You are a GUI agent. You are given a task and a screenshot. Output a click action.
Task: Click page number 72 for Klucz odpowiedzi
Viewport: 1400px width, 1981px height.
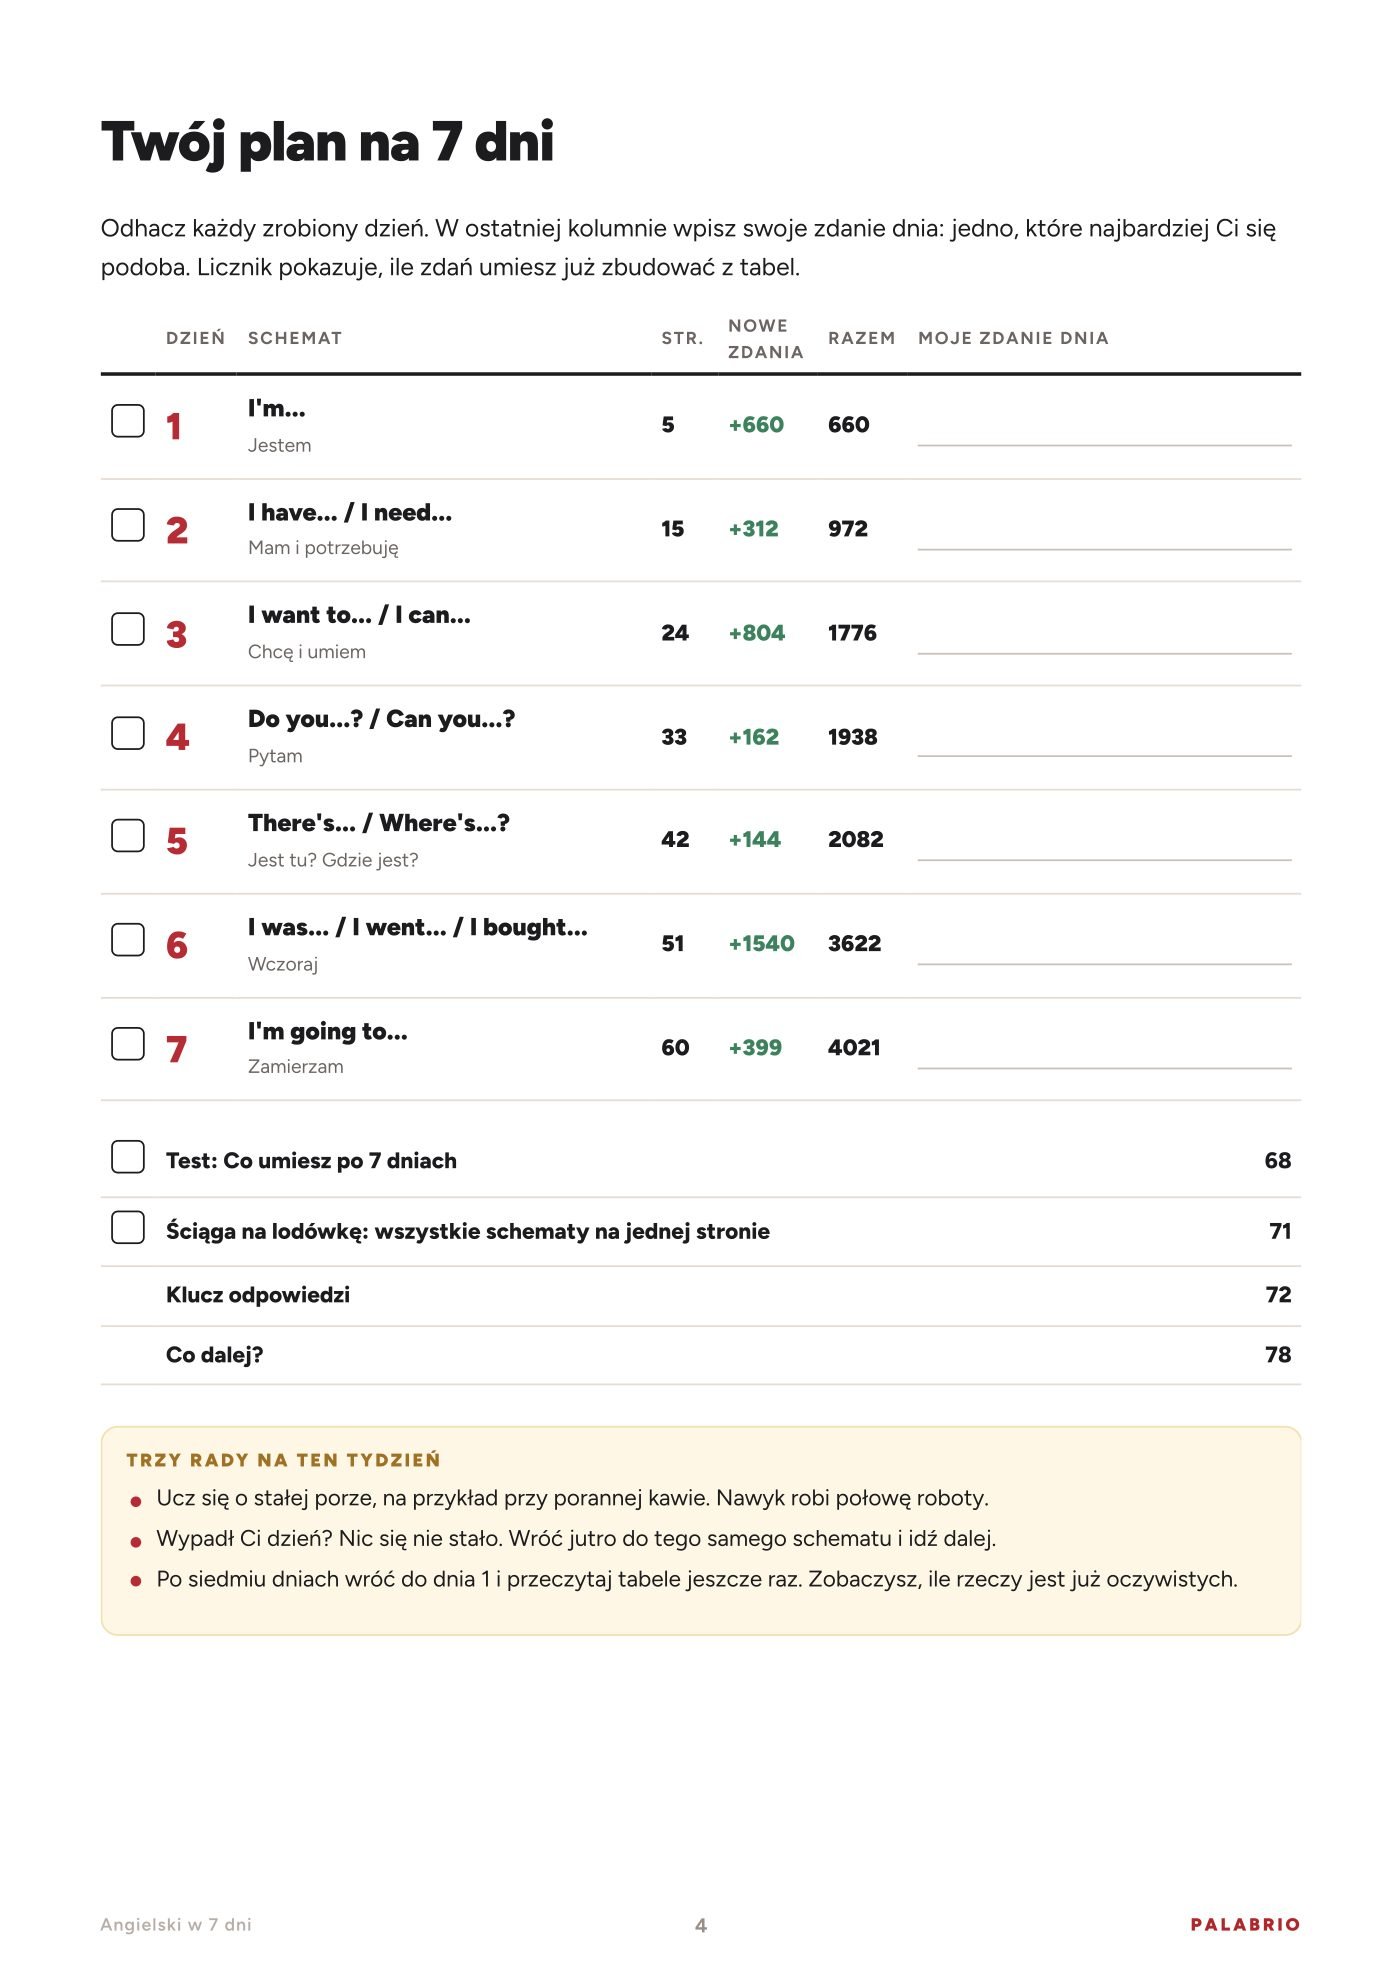coord(1278,1295)
